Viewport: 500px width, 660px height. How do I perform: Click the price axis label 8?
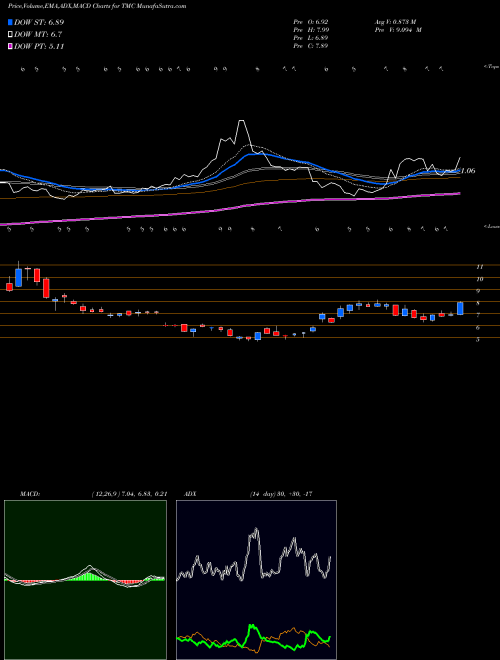[x=478, y=303]
